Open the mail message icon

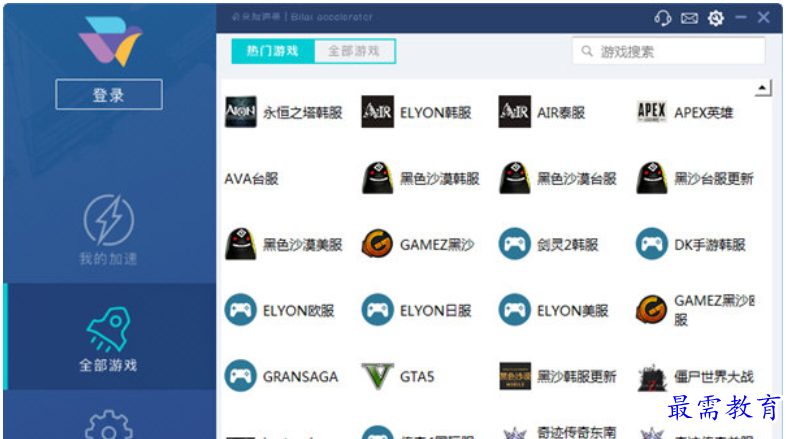click(x=689, y=19)
